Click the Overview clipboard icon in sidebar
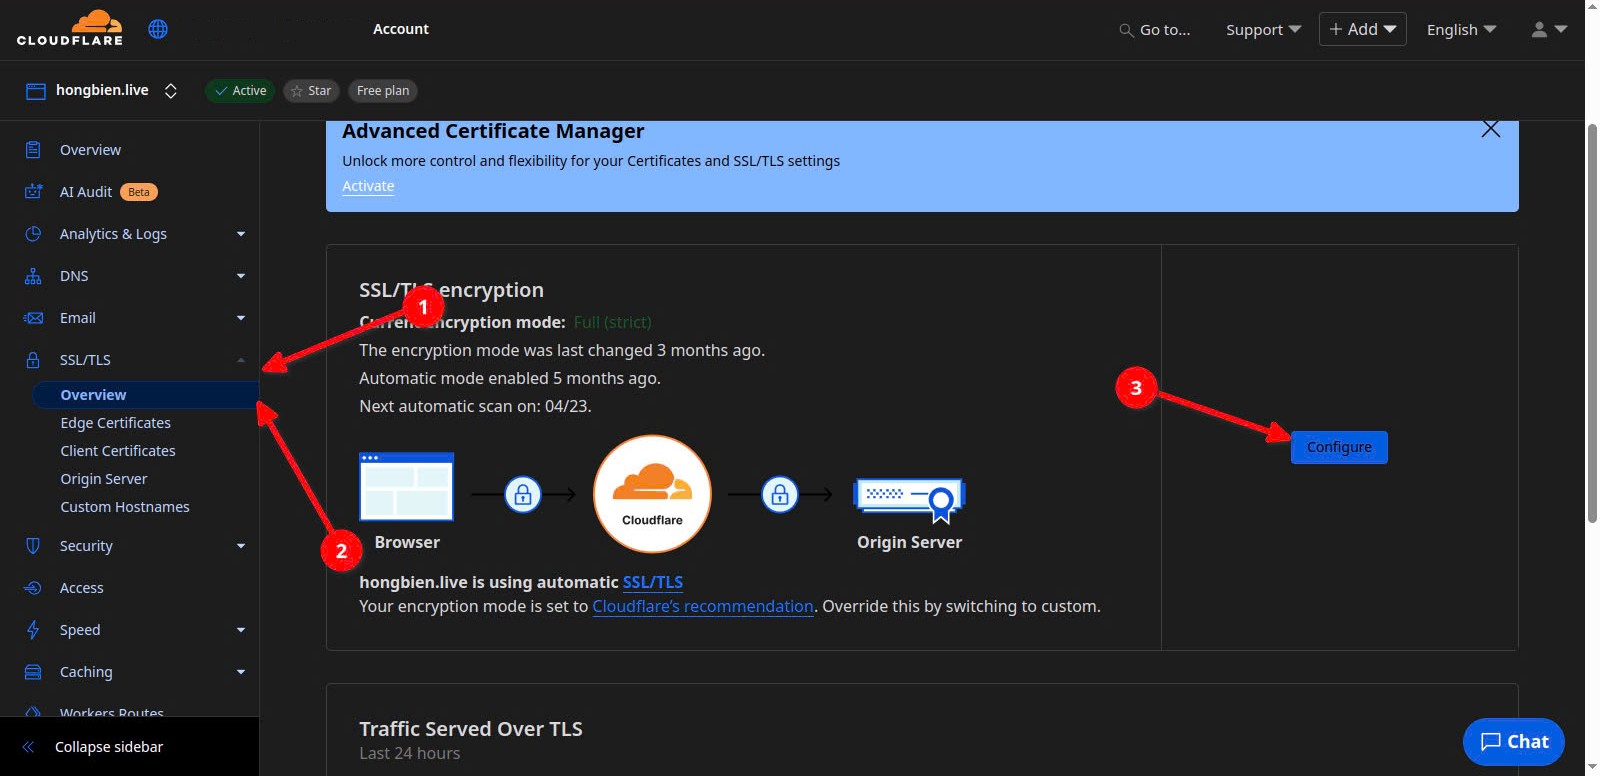This screenshot has height=776, width=1600. [x=33, y=150]
